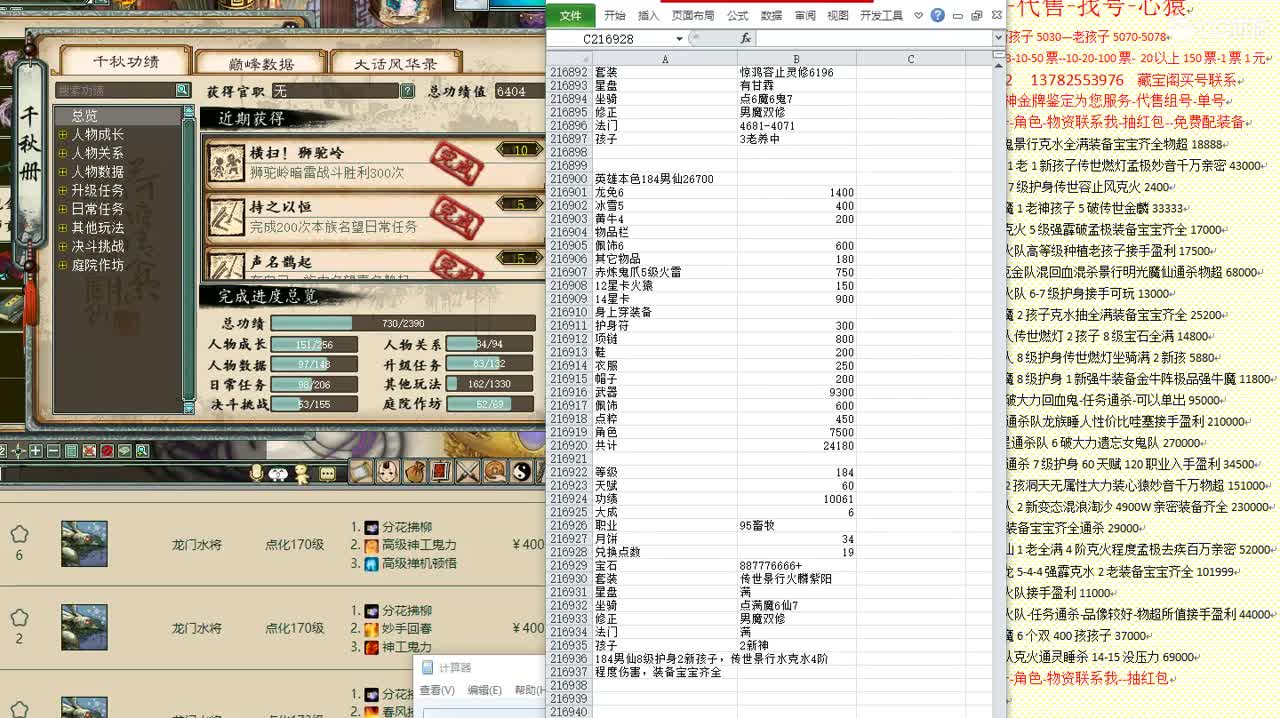
Task: Open the 编辑(E) menu in calculator window
Action: coord(485,690)
